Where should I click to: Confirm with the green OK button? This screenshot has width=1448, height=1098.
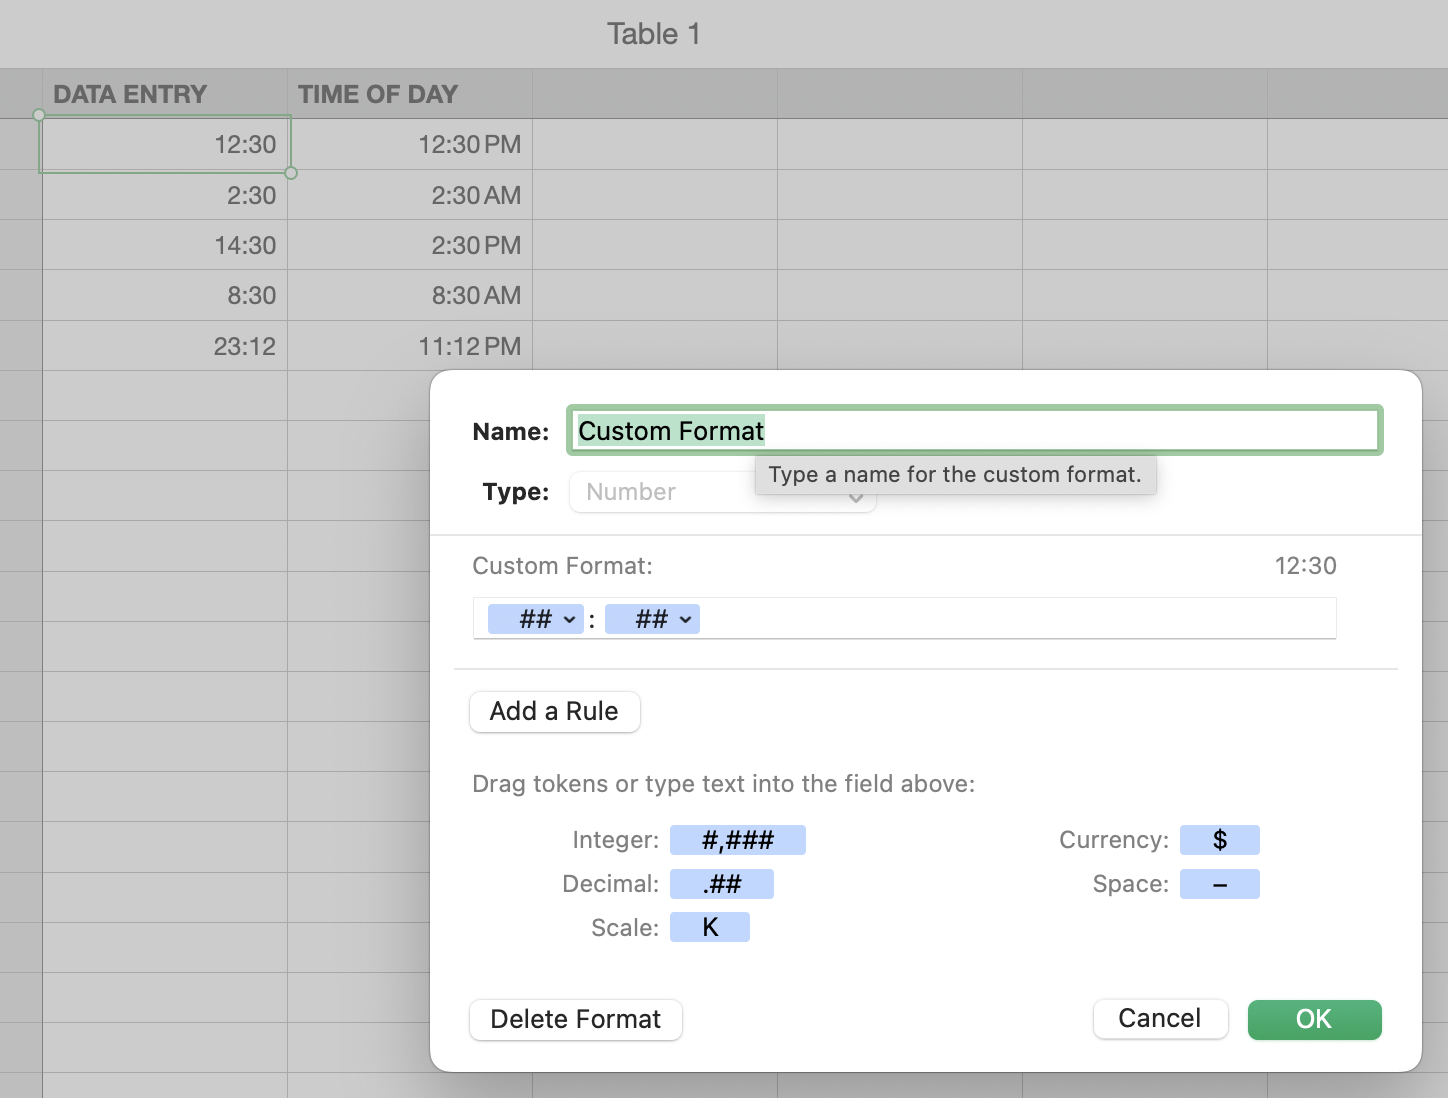(1314, 1019)
